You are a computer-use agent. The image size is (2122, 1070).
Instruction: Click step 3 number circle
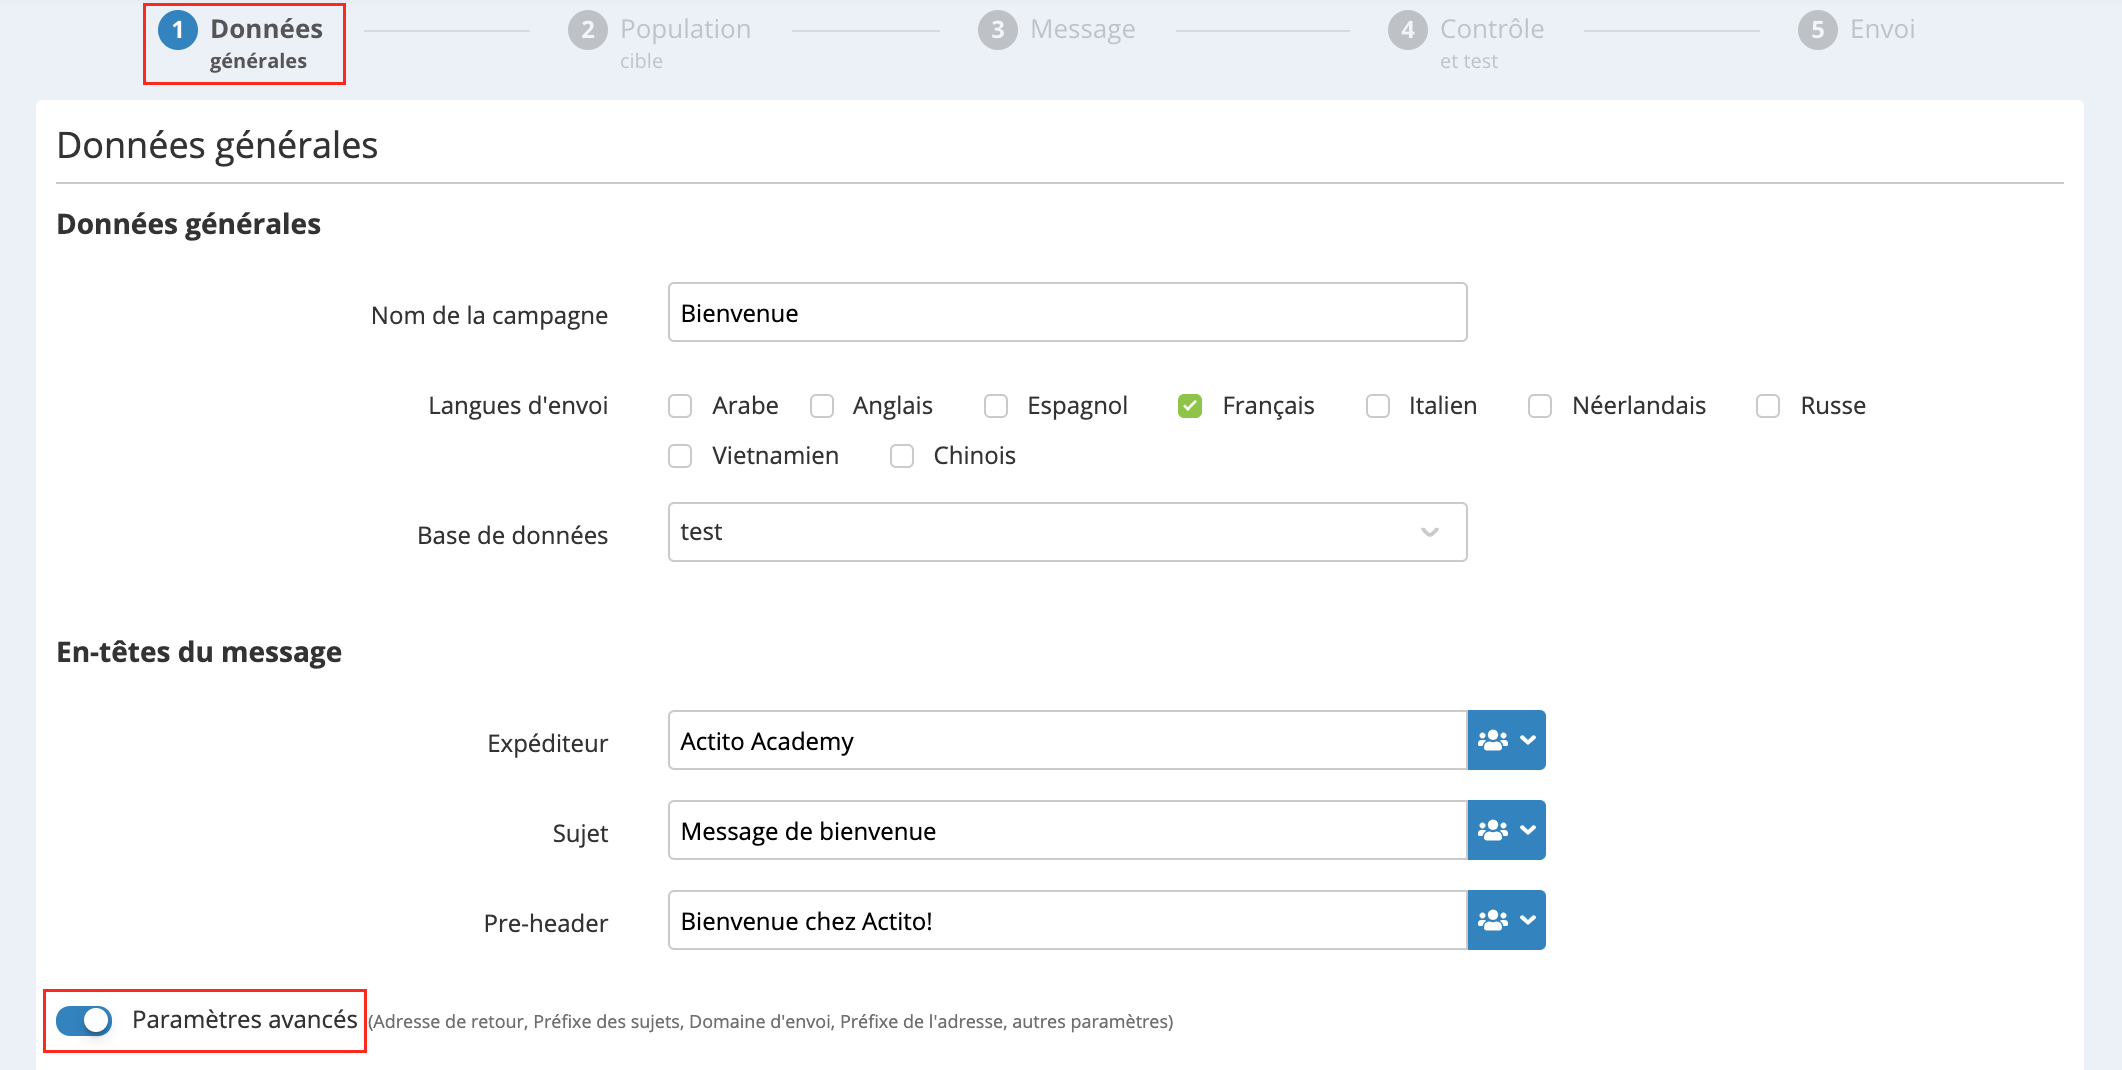pos(998,30)
